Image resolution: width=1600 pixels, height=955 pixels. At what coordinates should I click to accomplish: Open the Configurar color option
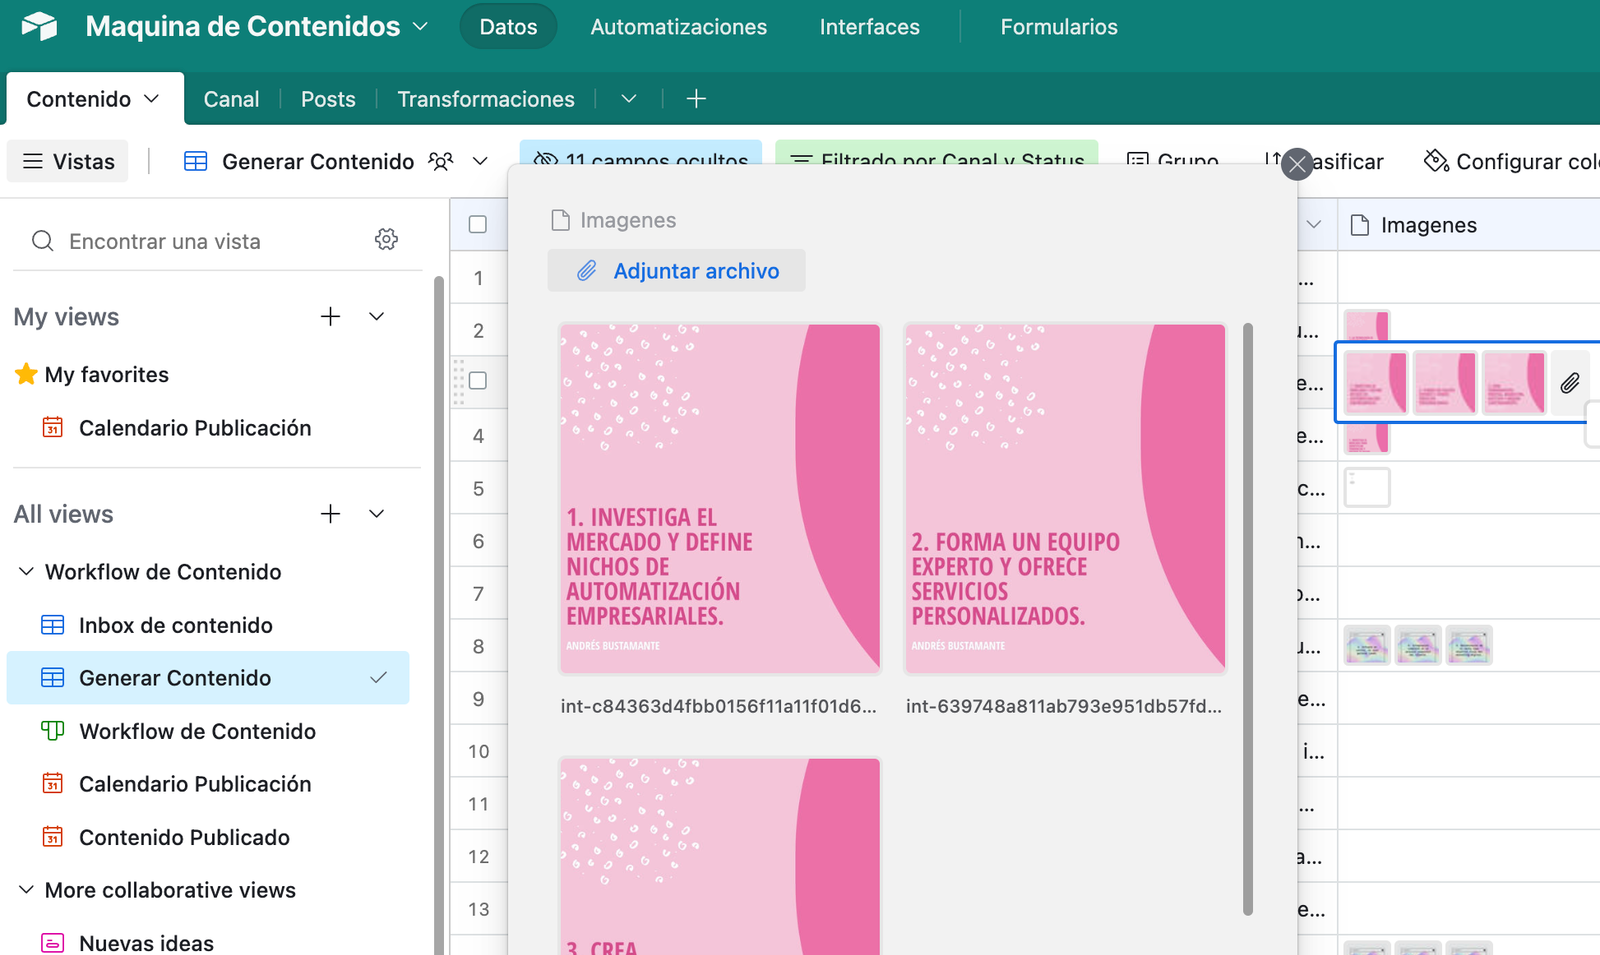[1511, 161]
